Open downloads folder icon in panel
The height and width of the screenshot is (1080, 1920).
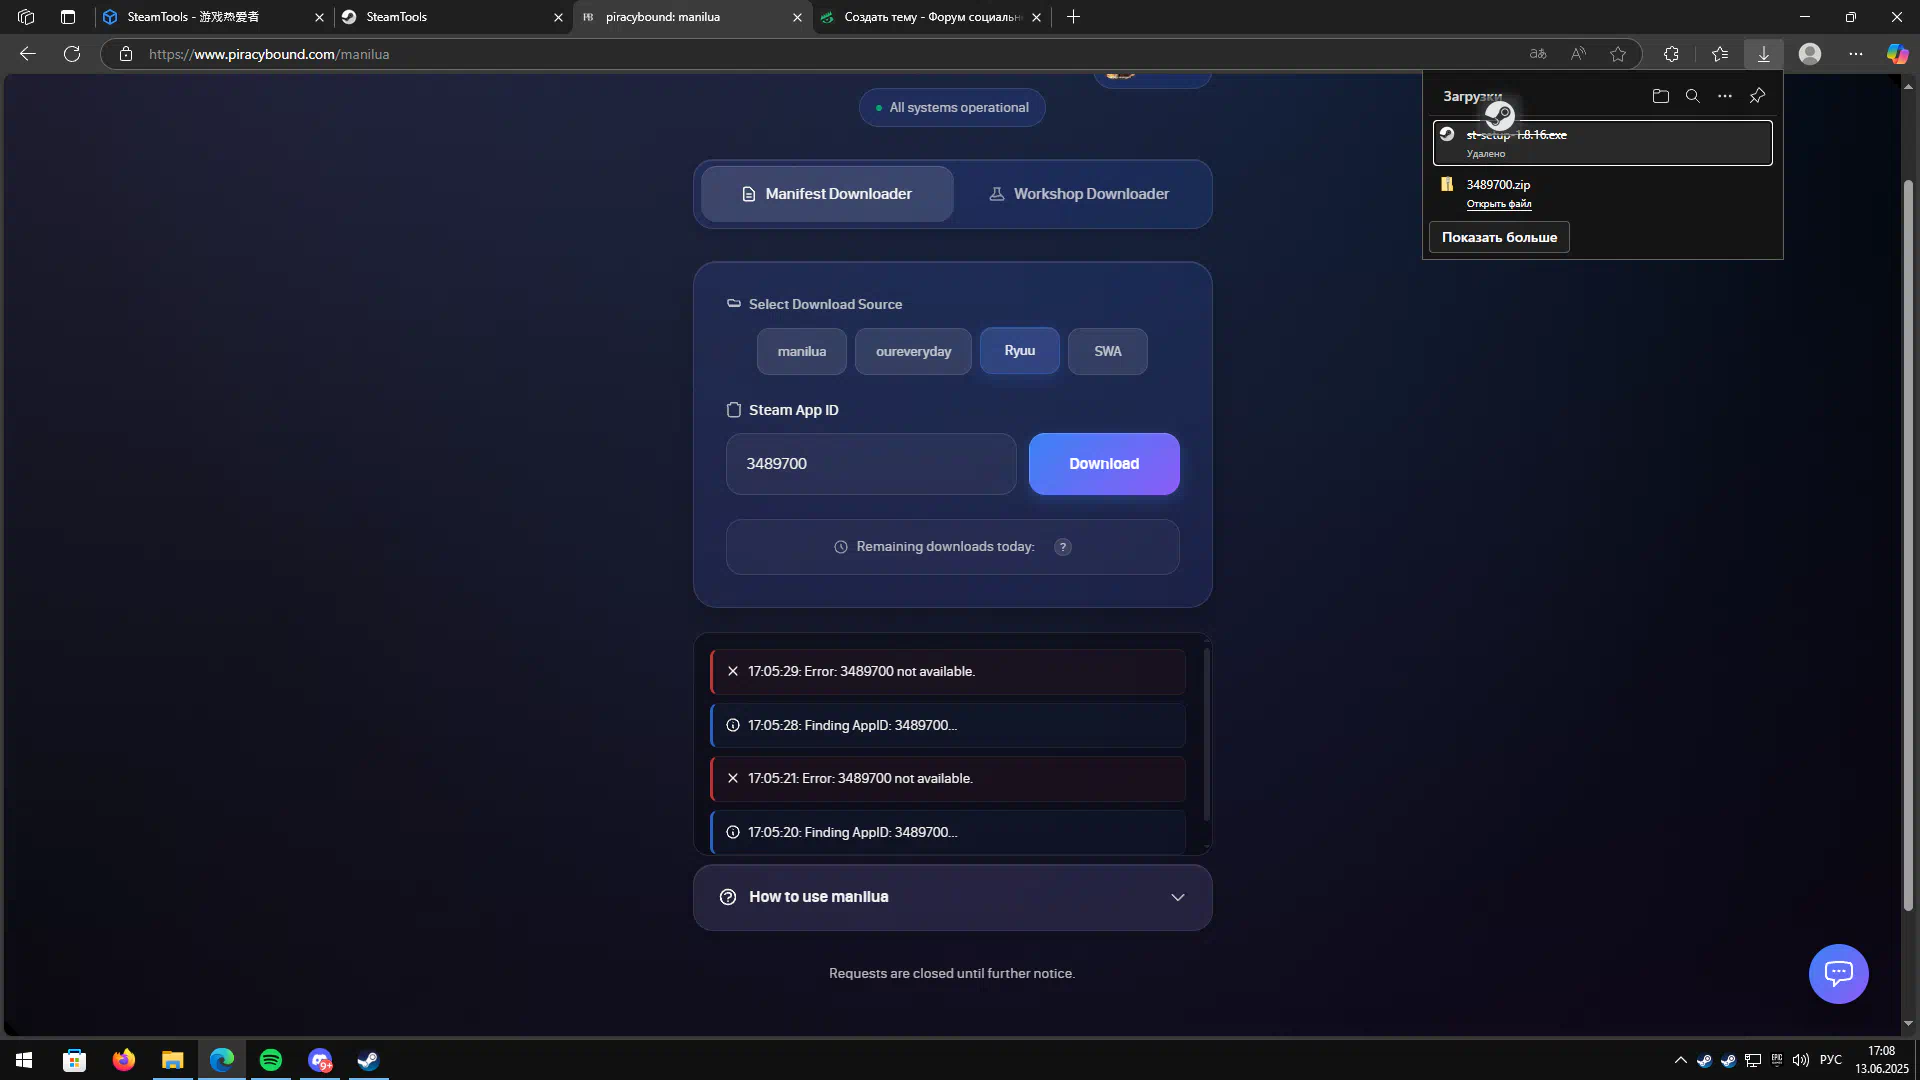click(1661, 96)
